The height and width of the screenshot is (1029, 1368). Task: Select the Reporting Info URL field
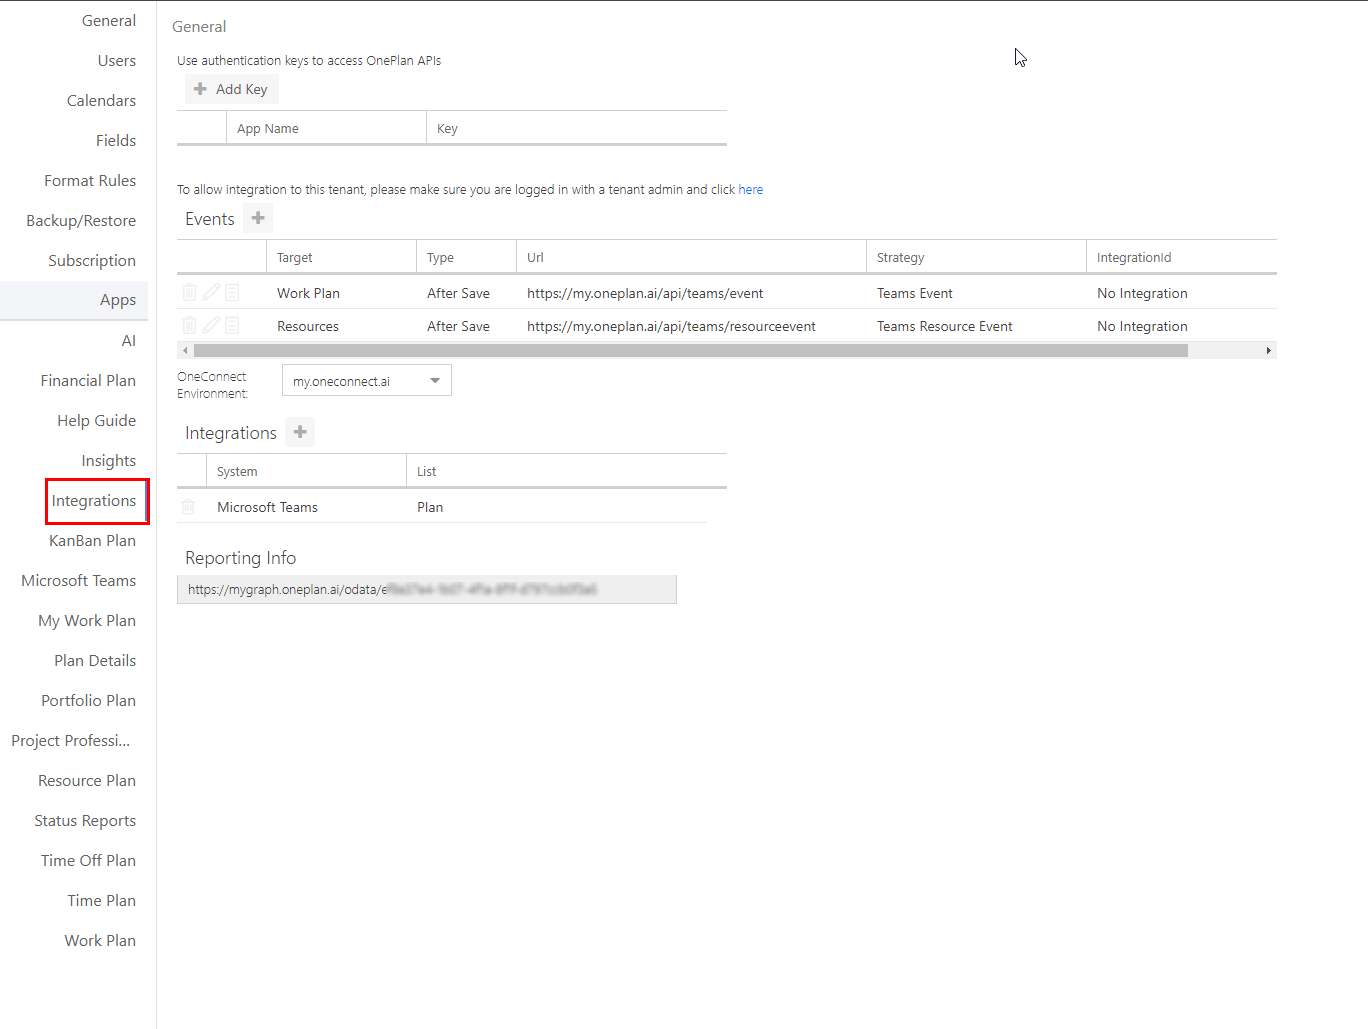(x=427, y=589)
